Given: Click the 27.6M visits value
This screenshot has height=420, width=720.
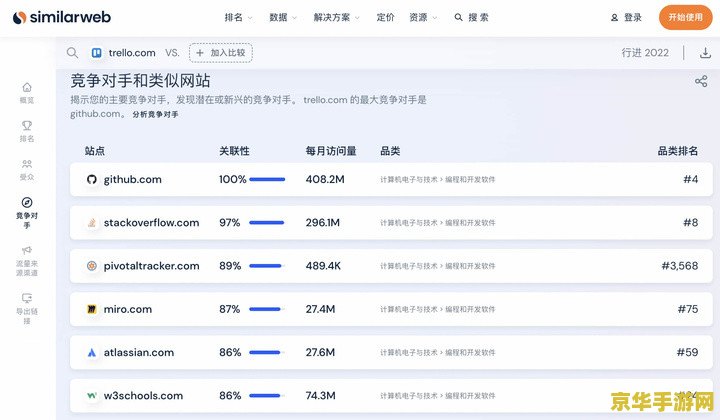Looking at the screenshot, I should [321, 353].
